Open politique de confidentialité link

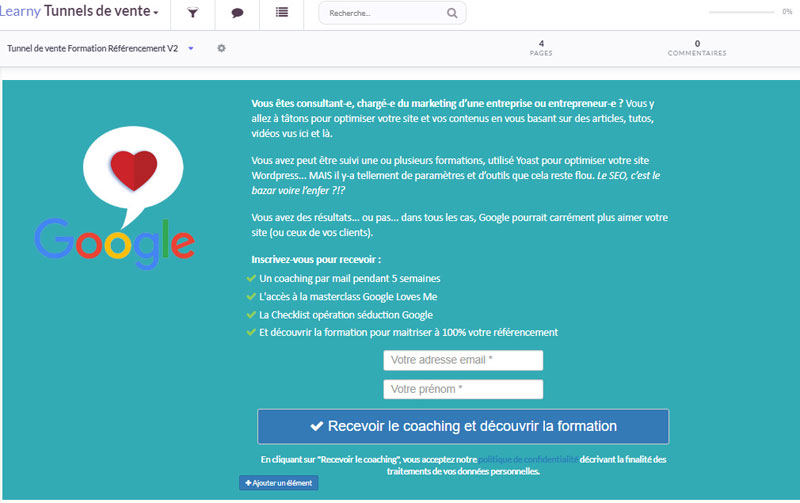pos(527,459)
